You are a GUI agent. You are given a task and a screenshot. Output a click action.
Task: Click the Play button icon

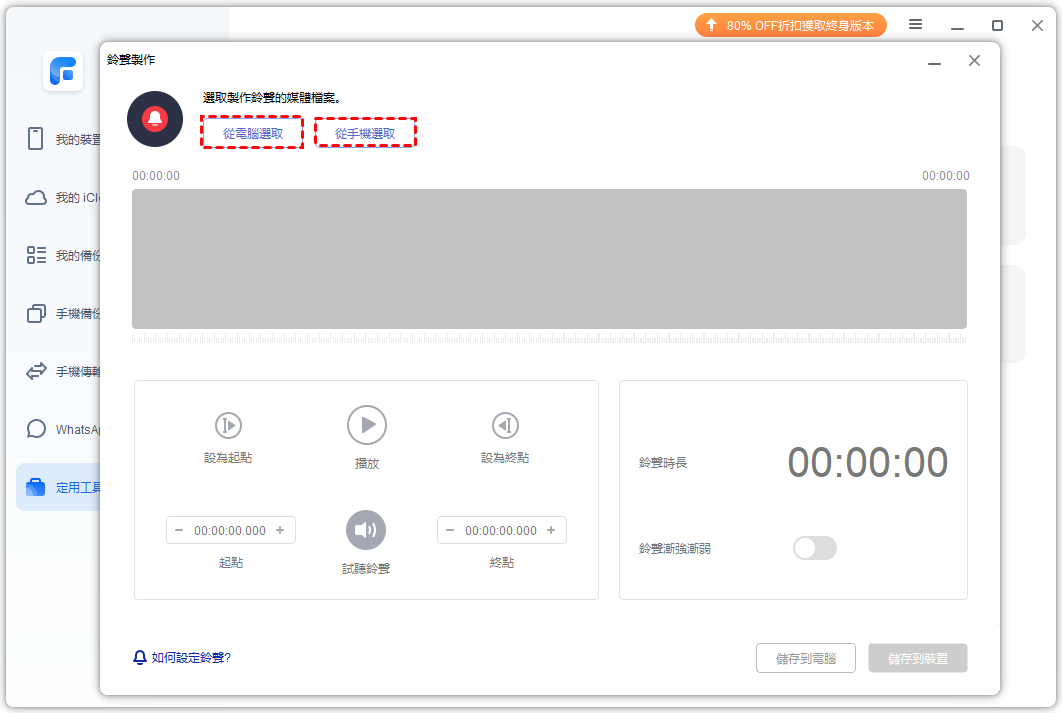(x=367, y=425)
